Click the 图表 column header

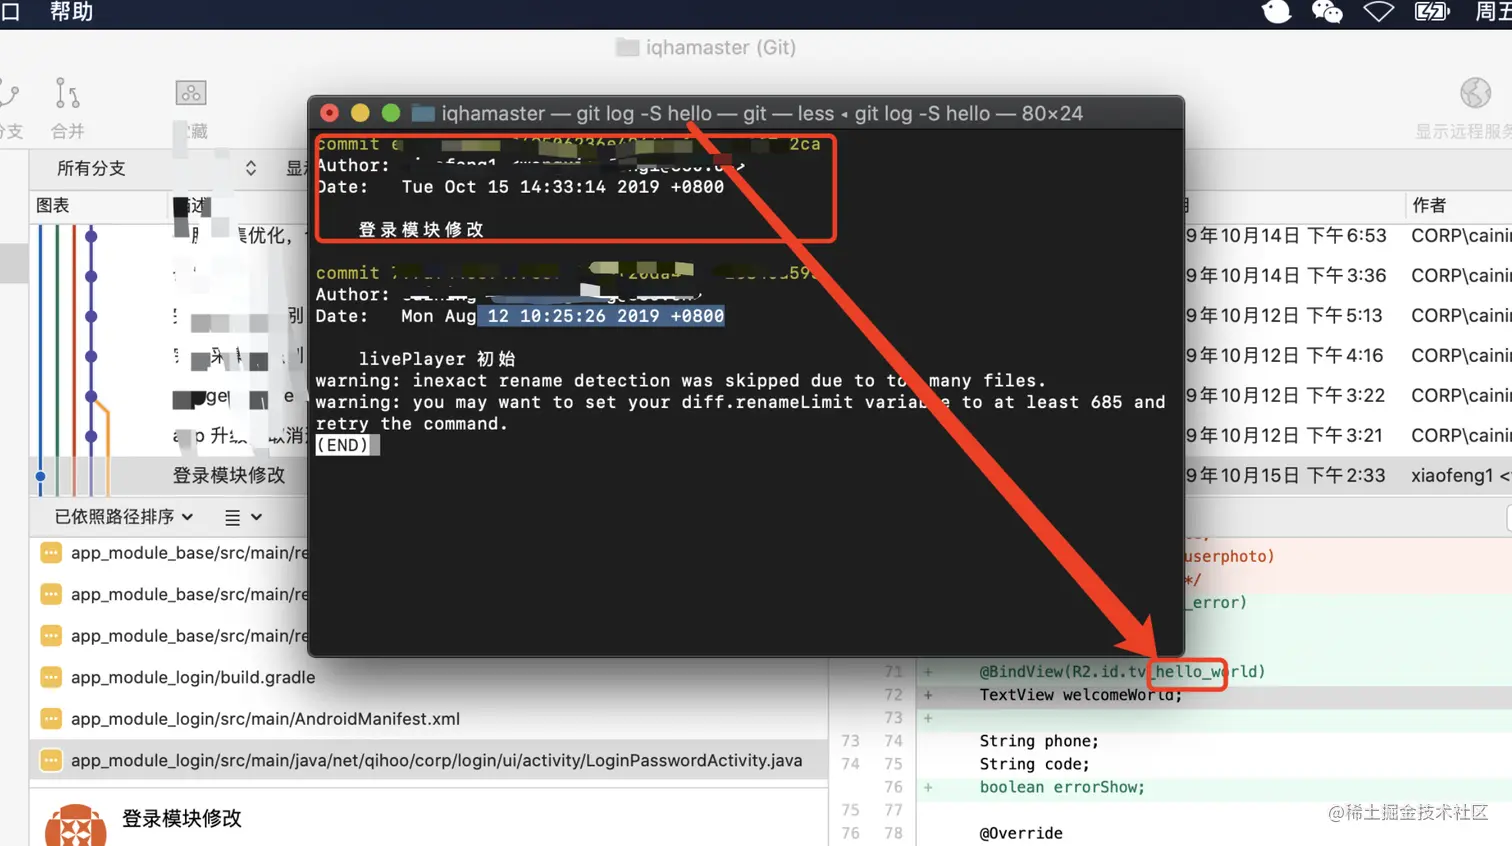click(53, 205)
